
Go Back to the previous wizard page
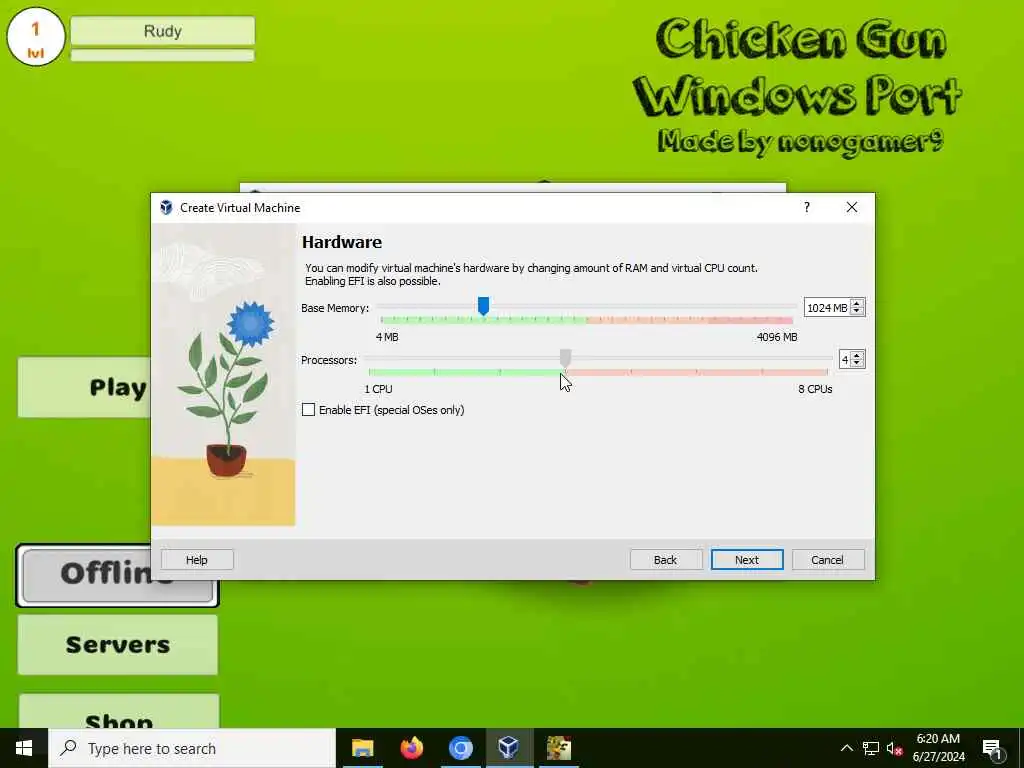(665, 560)
